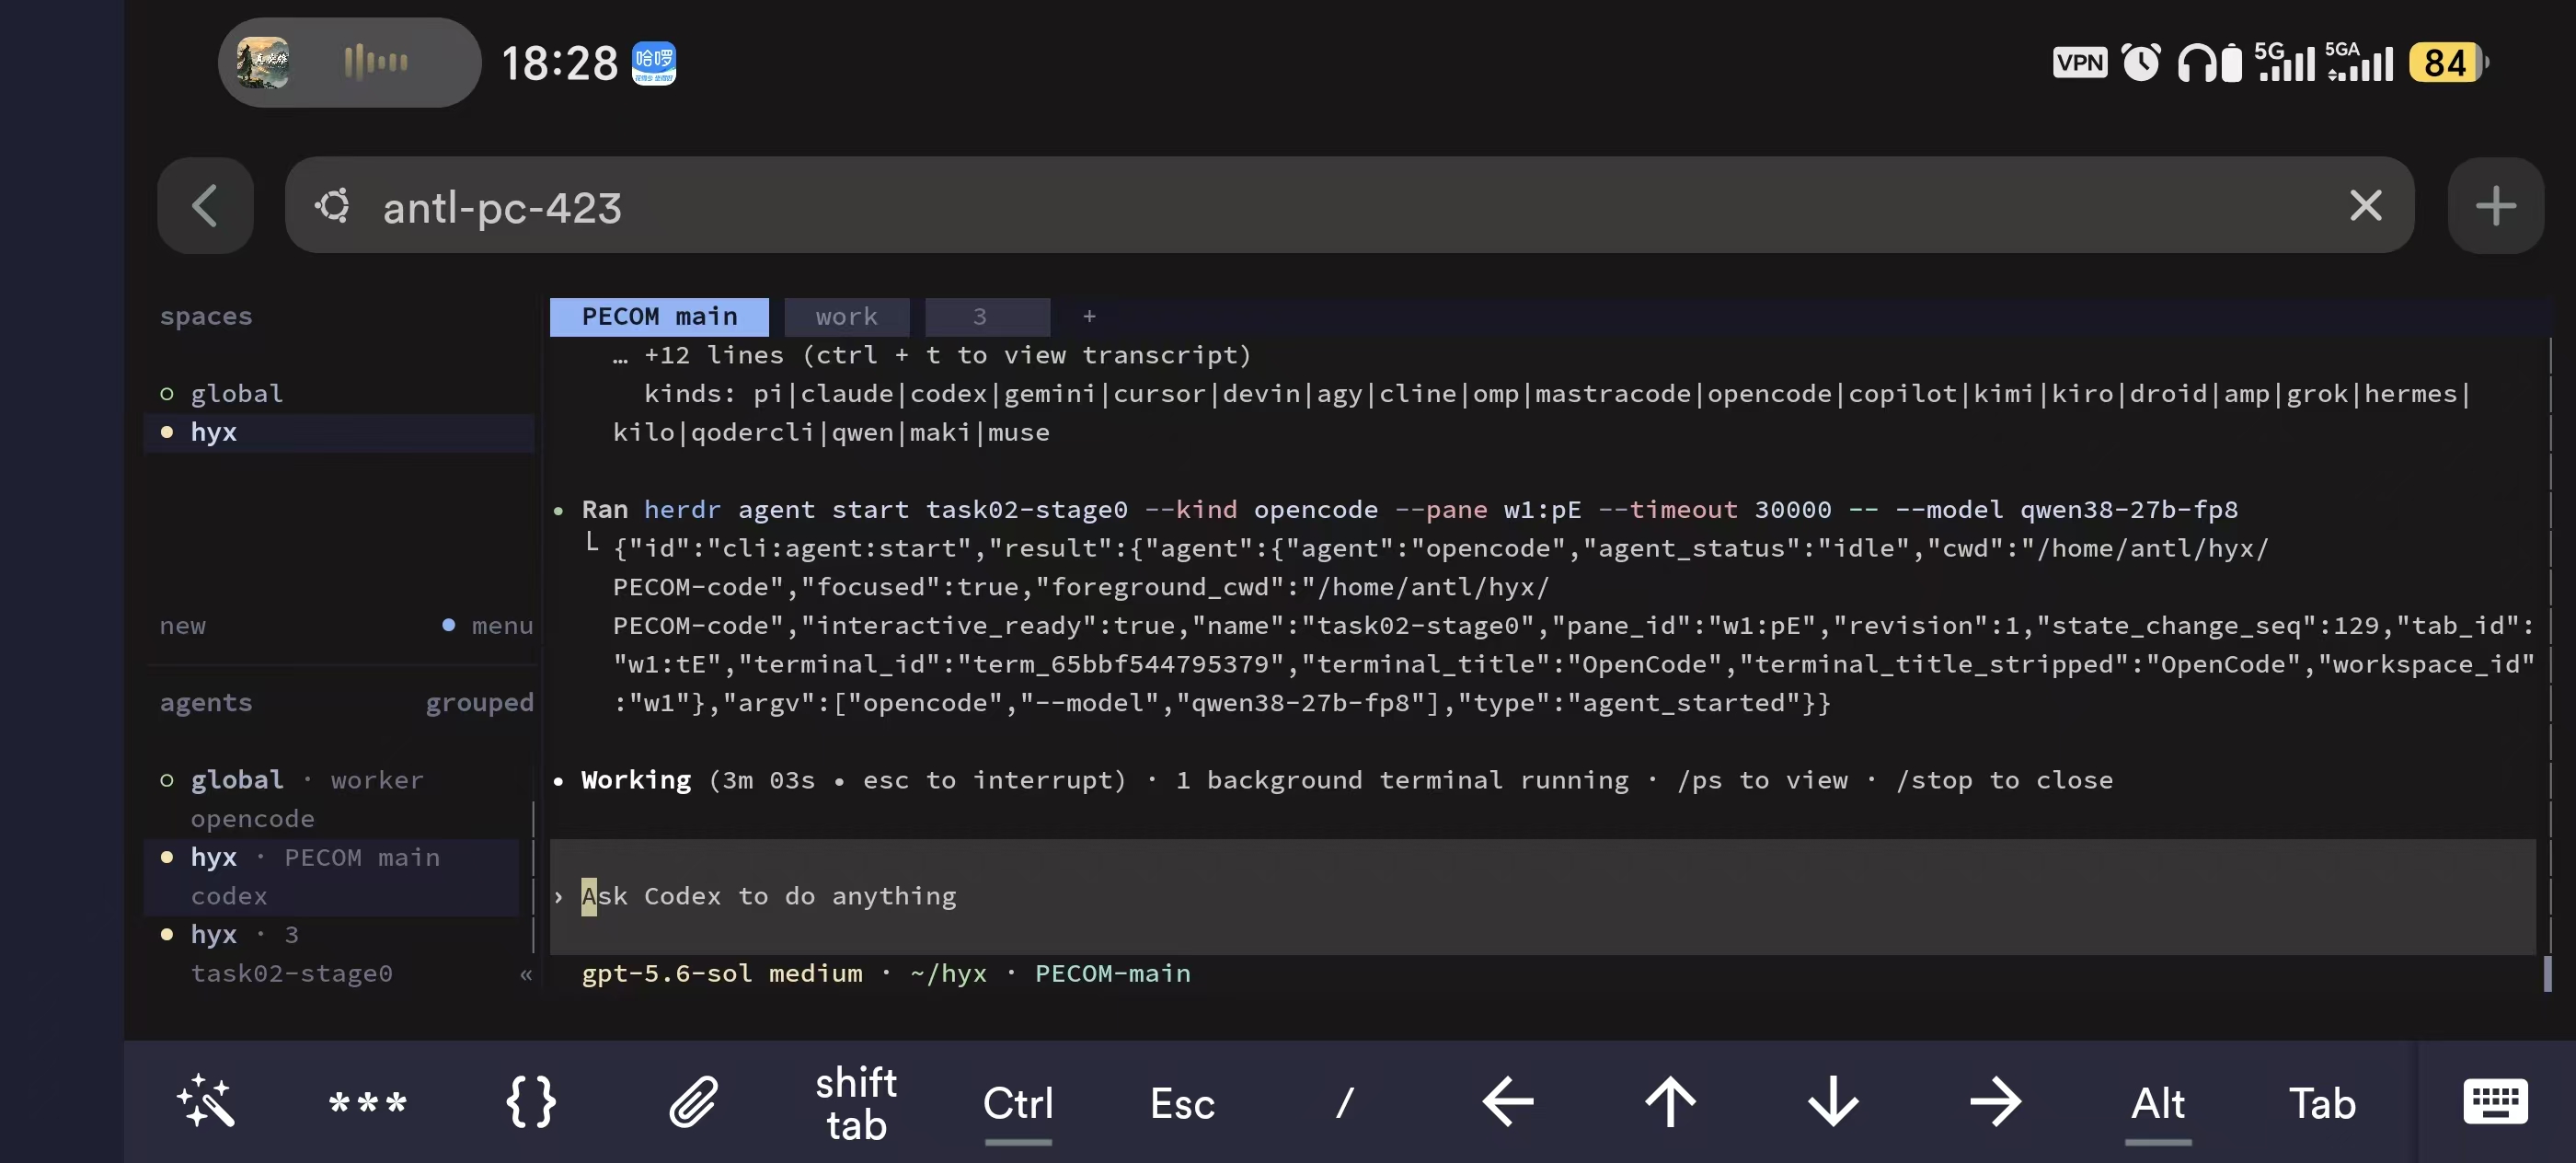2576x1163 pixels.
Task: Tap the paperclip attachment icon
Action: pyautogui.click(x=693, y=1102)
